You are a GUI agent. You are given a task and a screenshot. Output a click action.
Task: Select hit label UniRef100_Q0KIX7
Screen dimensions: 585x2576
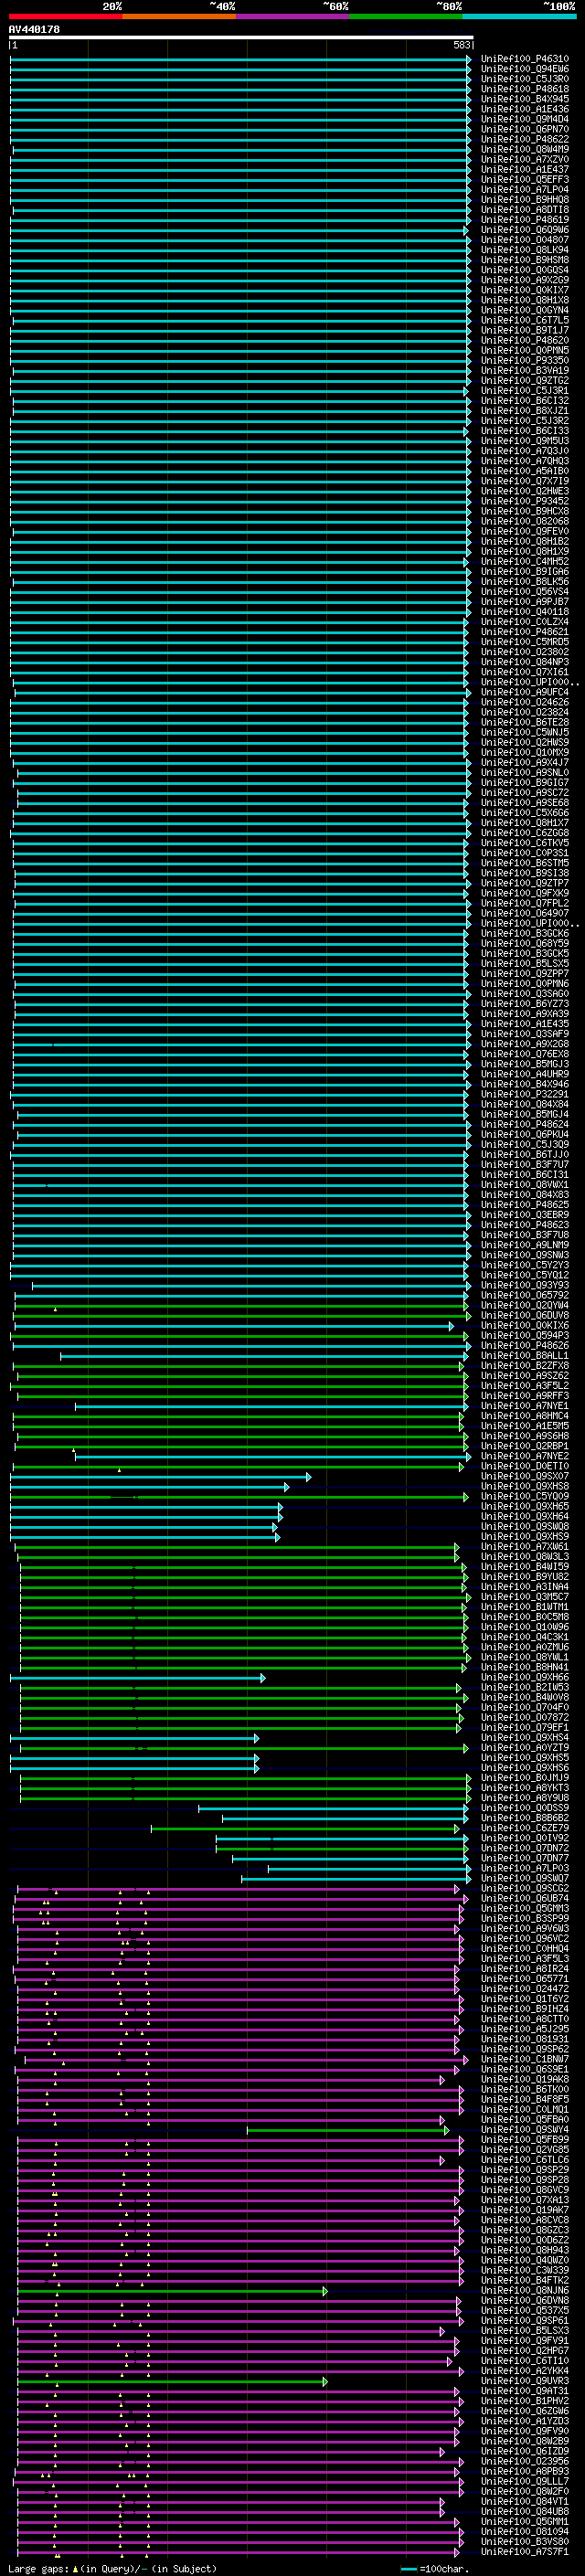(525, 289)
